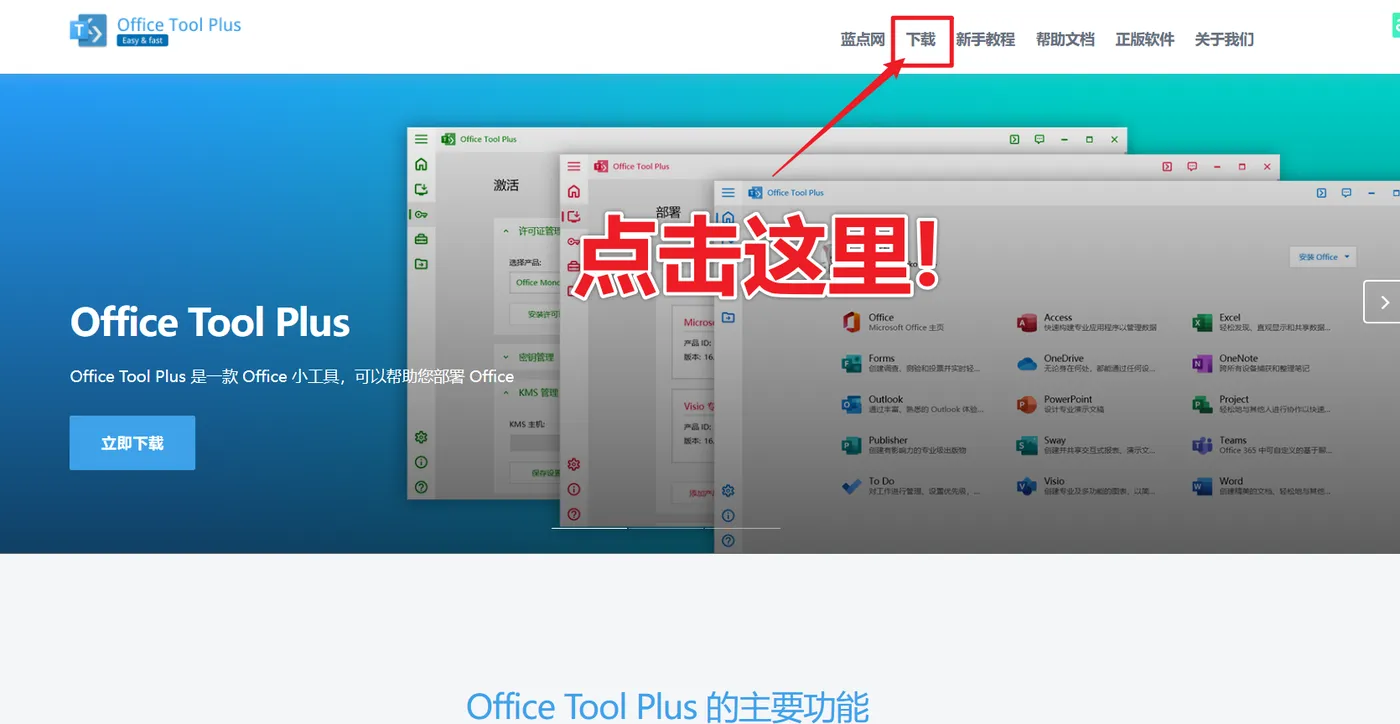Screen dimensions: 1400x724
Task: Select the deploy icon in green window sidebar
Action: (x=421, y=189)
